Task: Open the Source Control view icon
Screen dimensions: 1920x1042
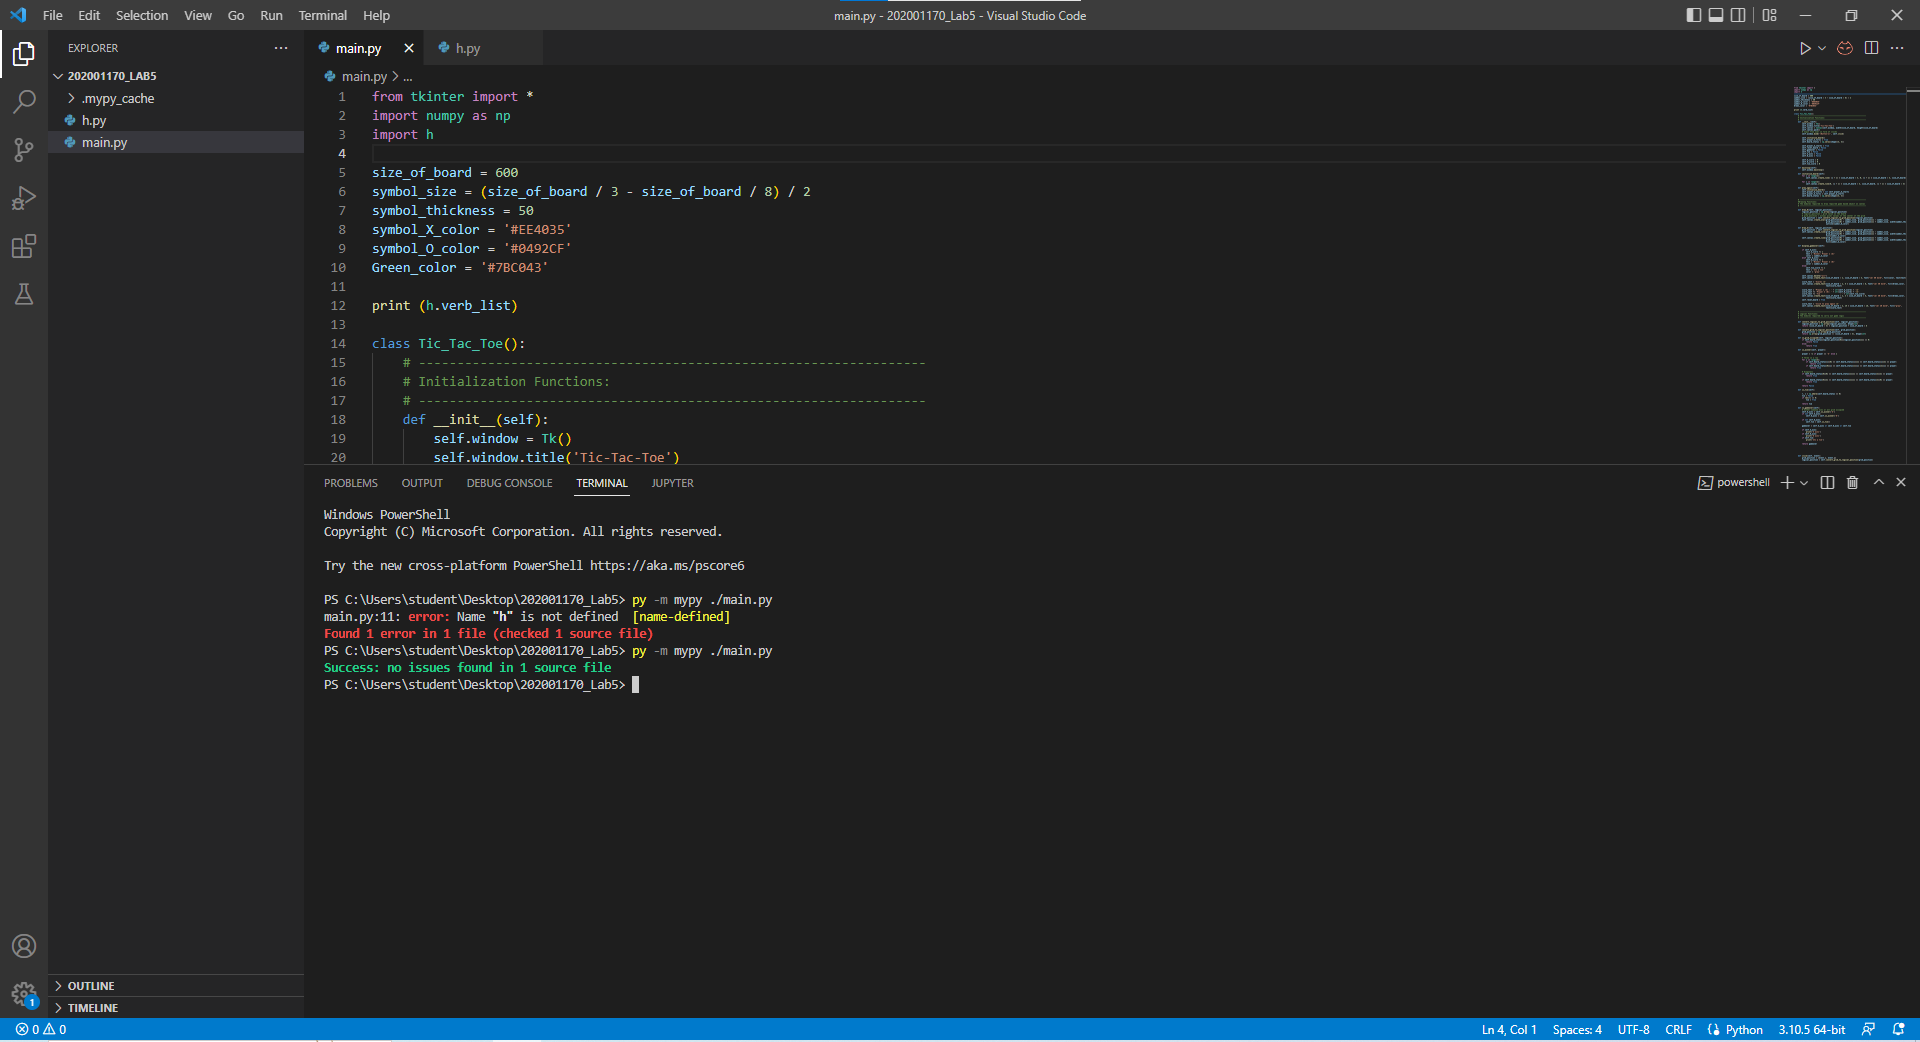Action: click(24, 150)
